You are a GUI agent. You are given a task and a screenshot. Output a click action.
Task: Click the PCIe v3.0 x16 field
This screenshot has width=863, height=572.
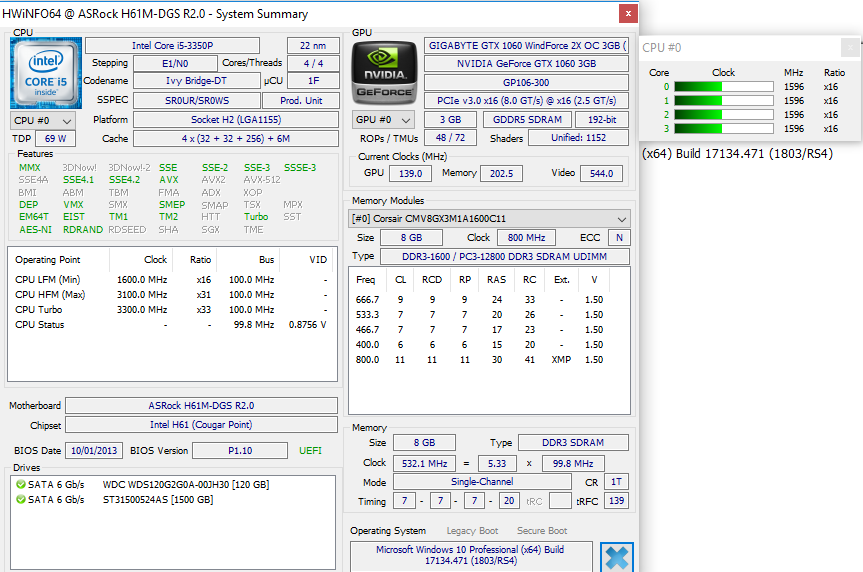[527, 101]
